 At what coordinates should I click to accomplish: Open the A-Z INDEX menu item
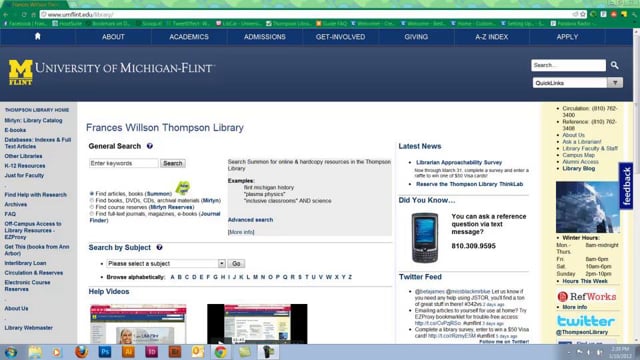(491, 37)
